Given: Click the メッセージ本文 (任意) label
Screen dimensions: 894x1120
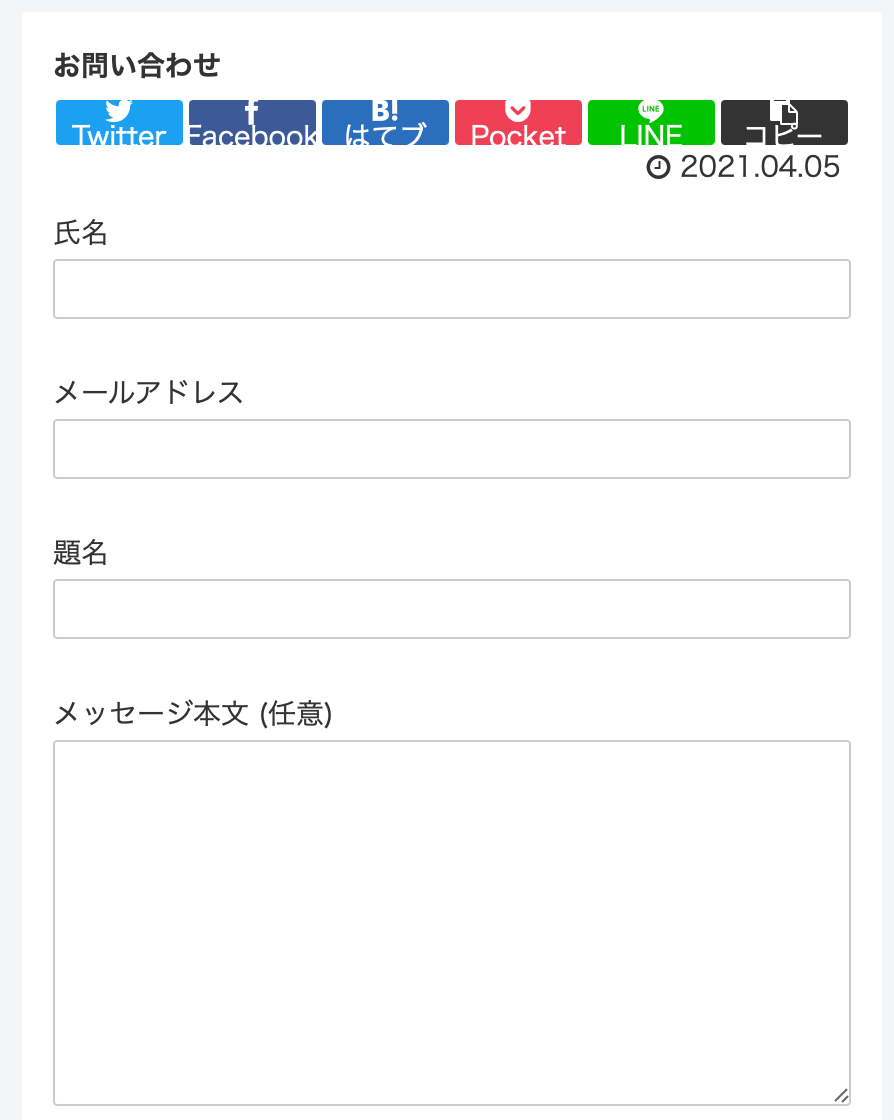Looking at the screenshot, I should [x=192, y=713].
